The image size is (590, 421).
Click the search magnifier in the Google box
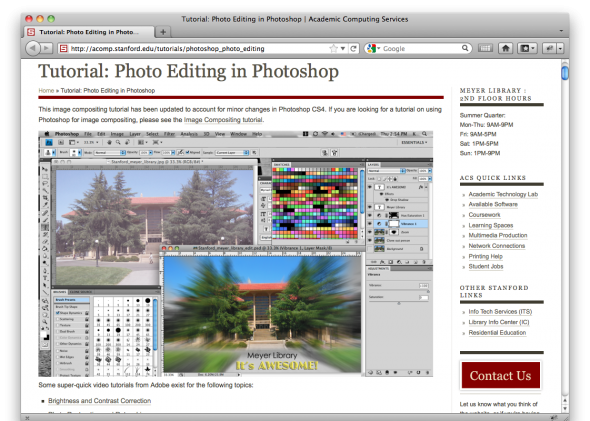pos(465,48)
